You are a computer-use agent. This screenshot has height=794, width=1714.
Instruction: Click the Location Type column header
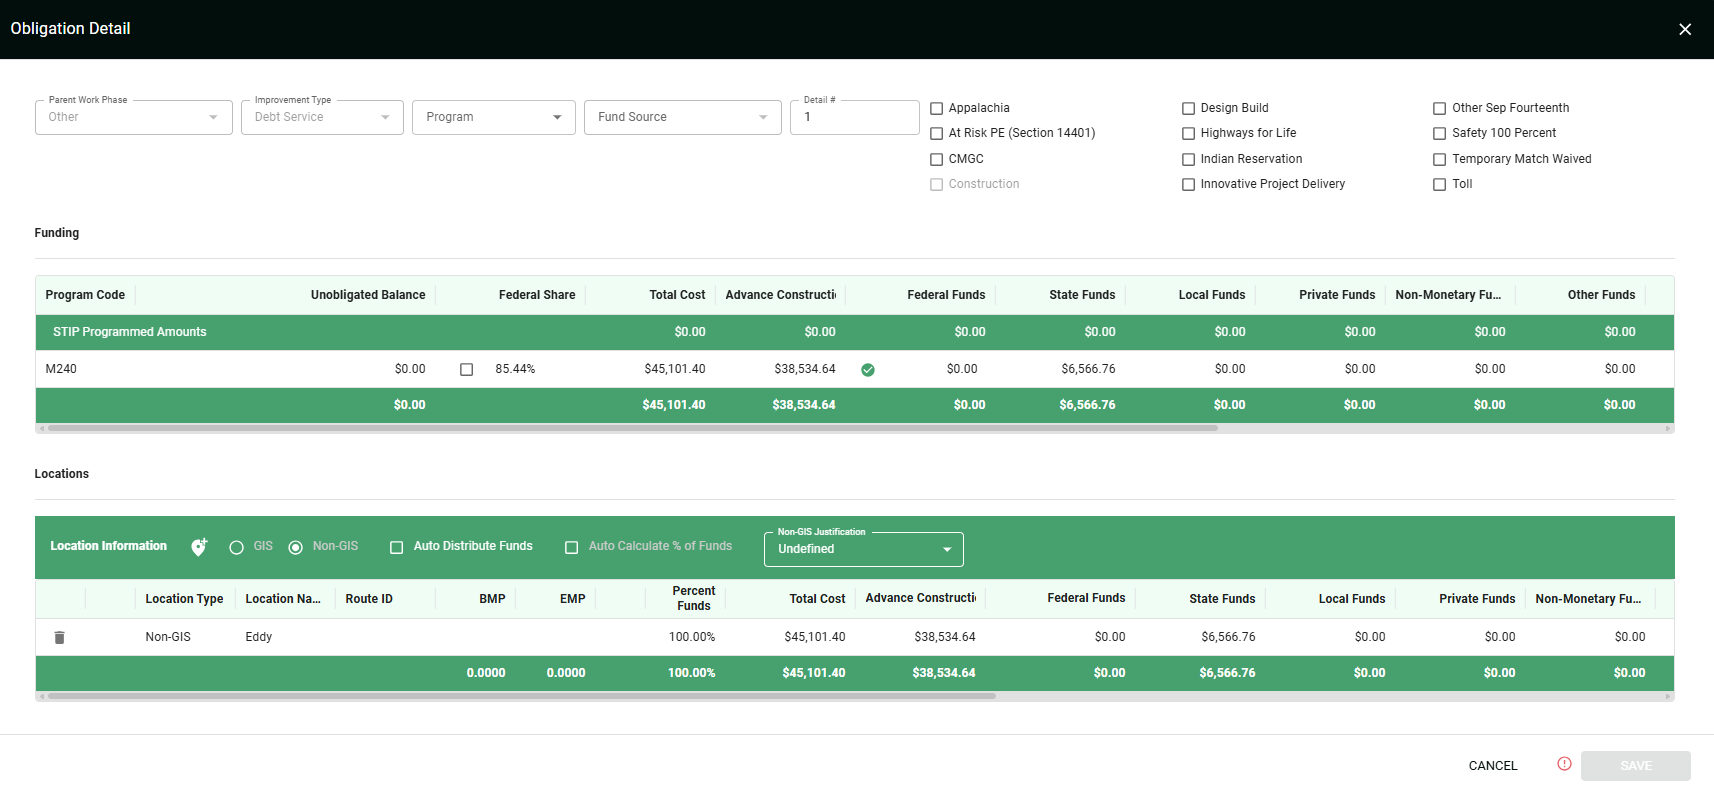[x=184, y=599]
